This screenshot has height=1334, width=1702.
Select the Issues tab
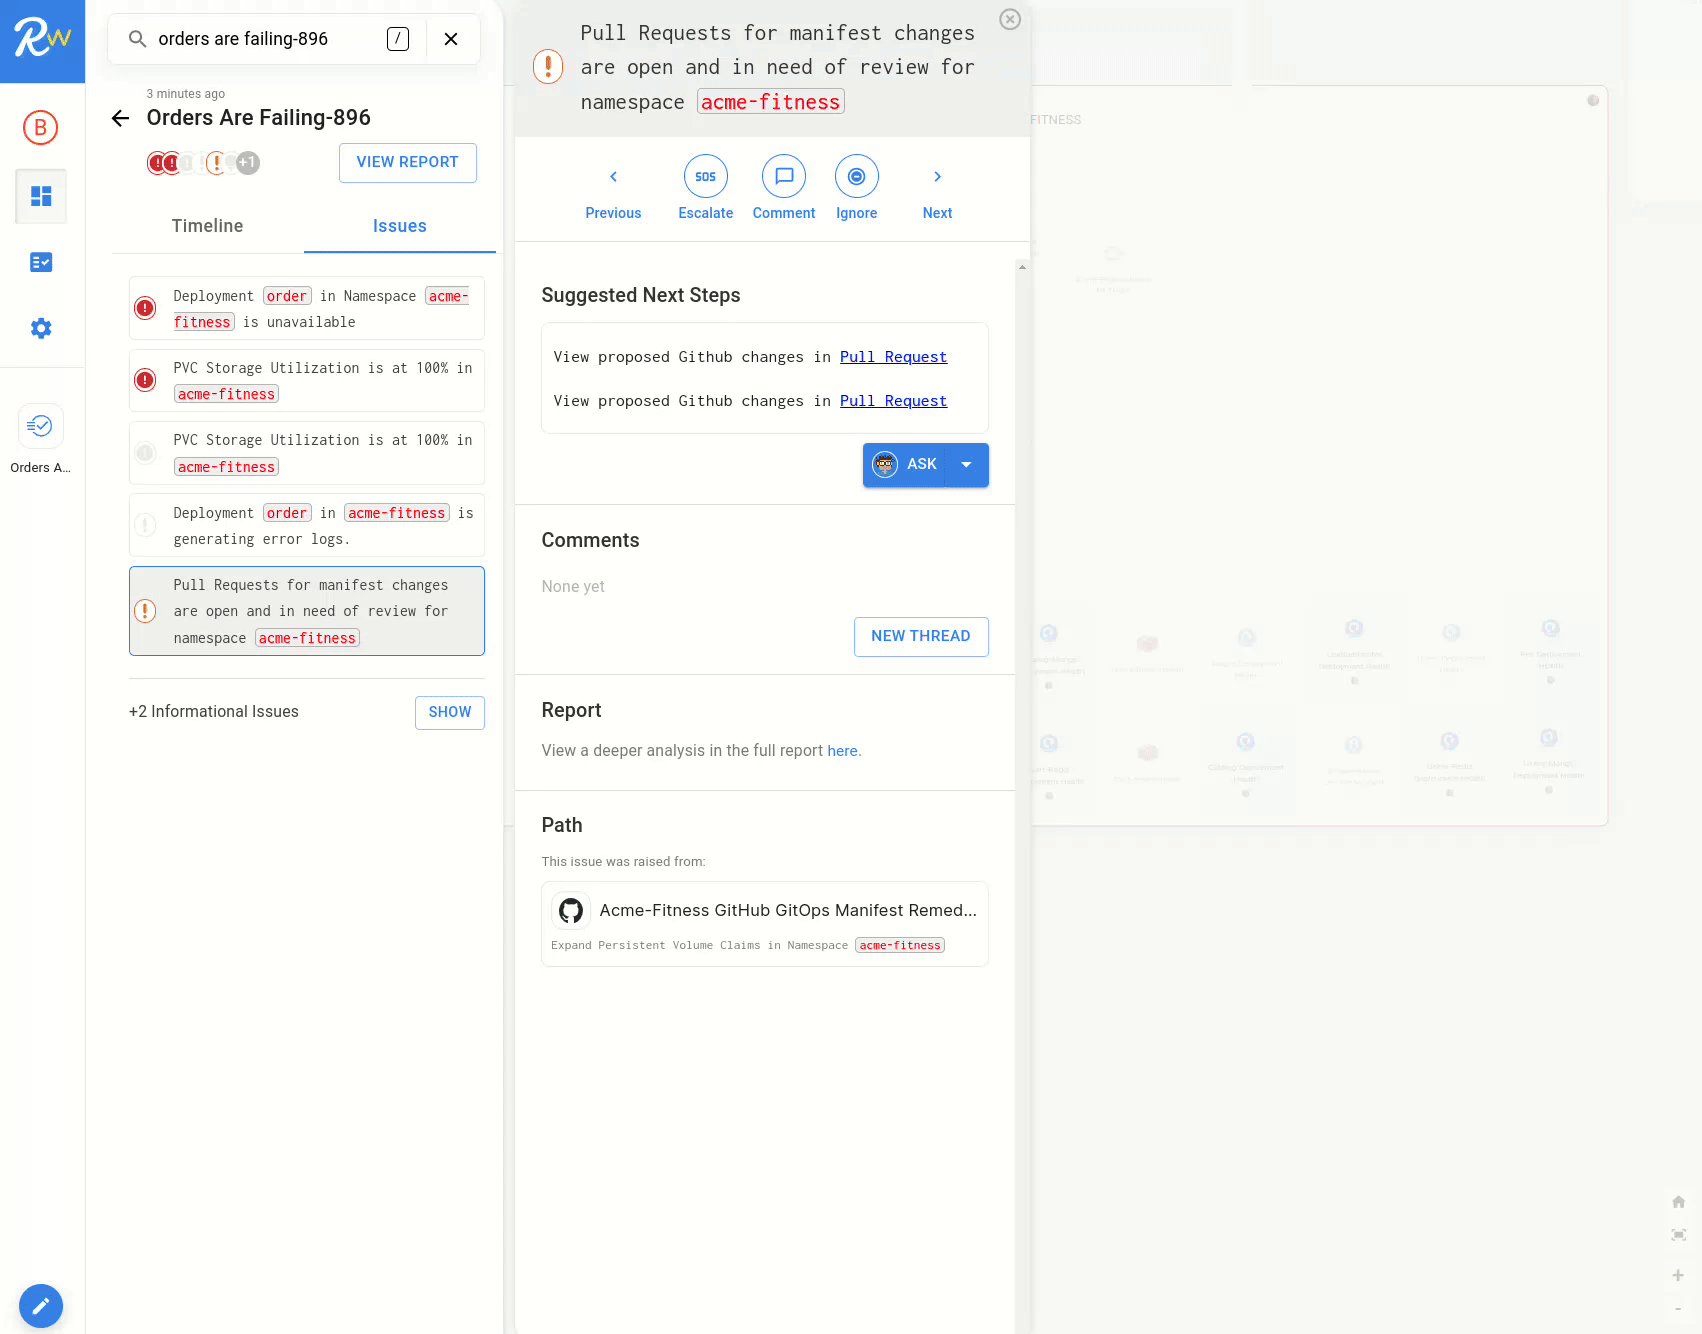pyautogui.click(x=399, y=226)
